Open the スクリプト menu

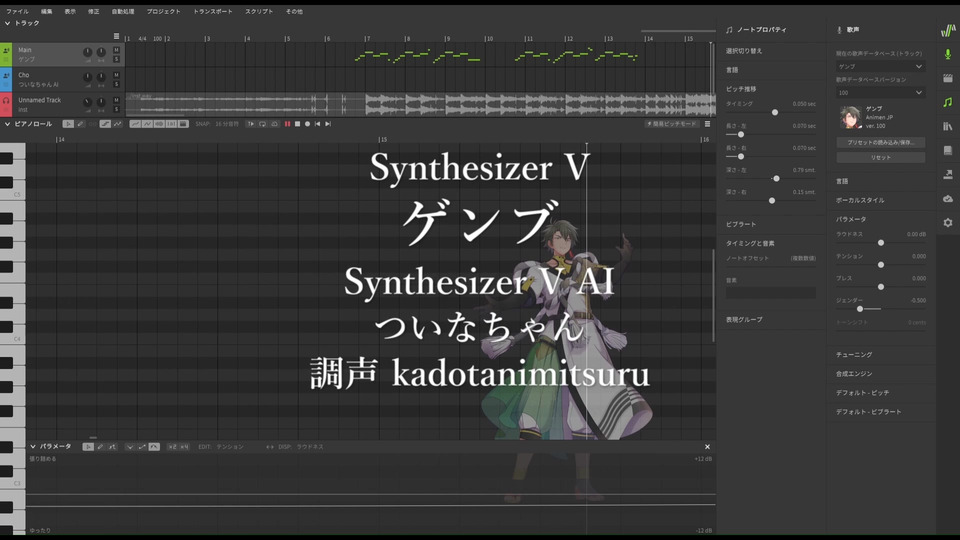click(259, 11)
